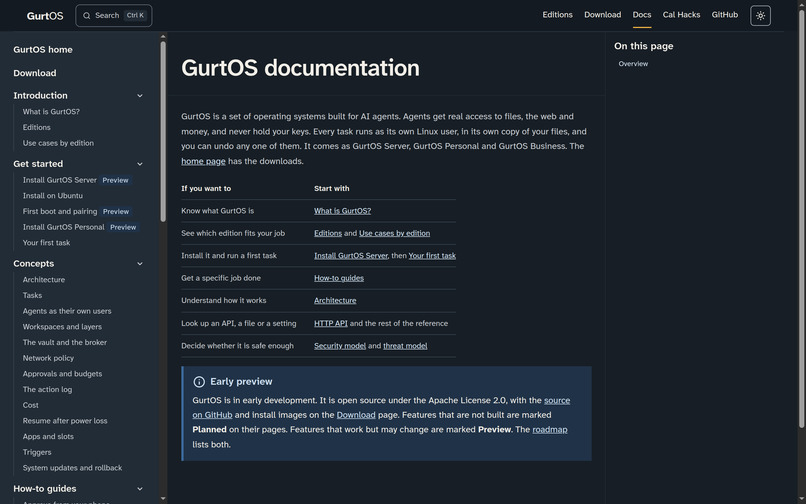Open Install on Ubuntu page
Image resolution: width=806 pixels, height=504 pixels.
point(52,195)
